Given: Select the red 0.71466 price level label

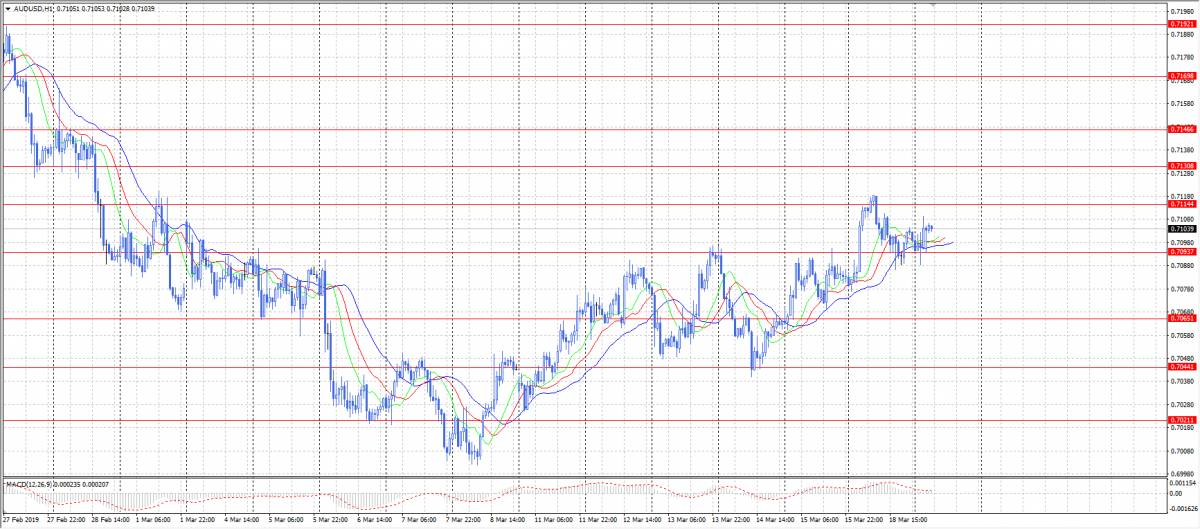Looking at the screenshot, I should point(1182,129).
